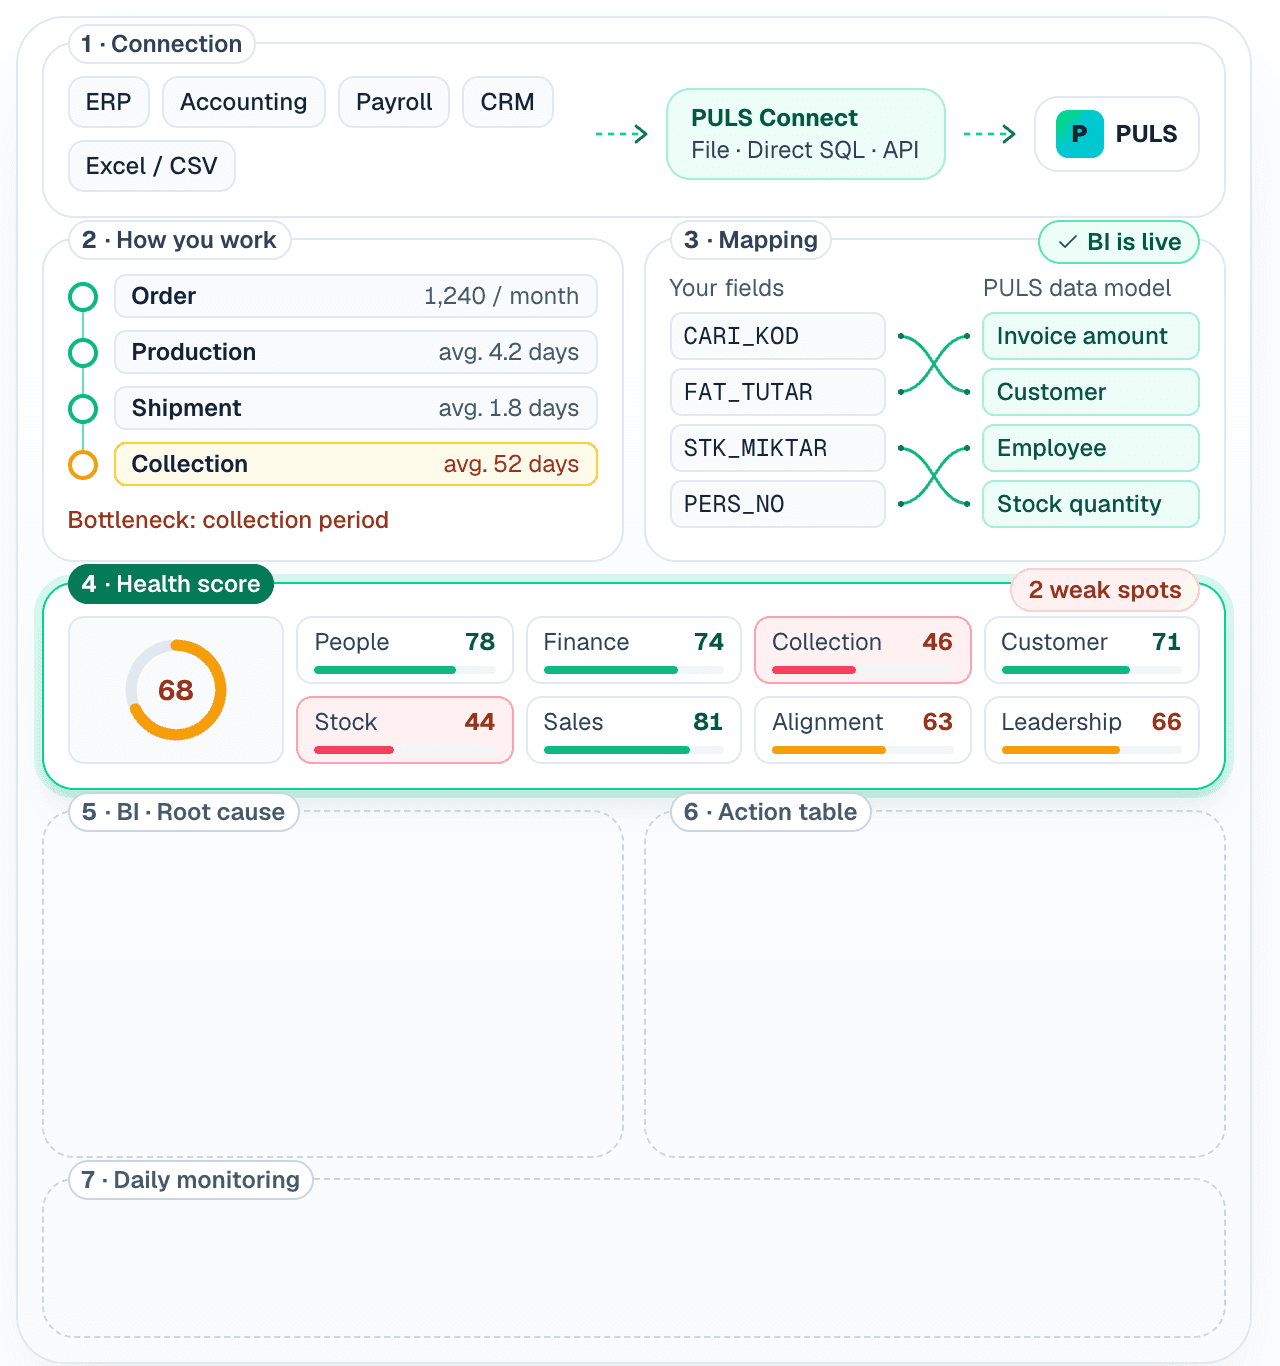Choose the Excel / CSV source chip
1280x1366 pixels.
tap(152, 166)
